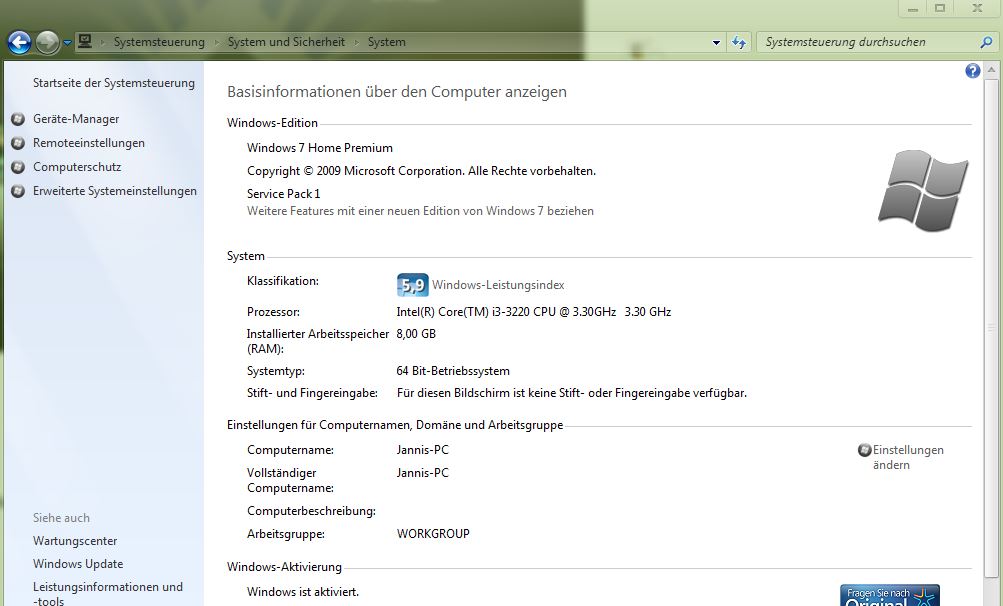Maximize the System window
The image size is (1003, 606).
[x=940, y=8]
